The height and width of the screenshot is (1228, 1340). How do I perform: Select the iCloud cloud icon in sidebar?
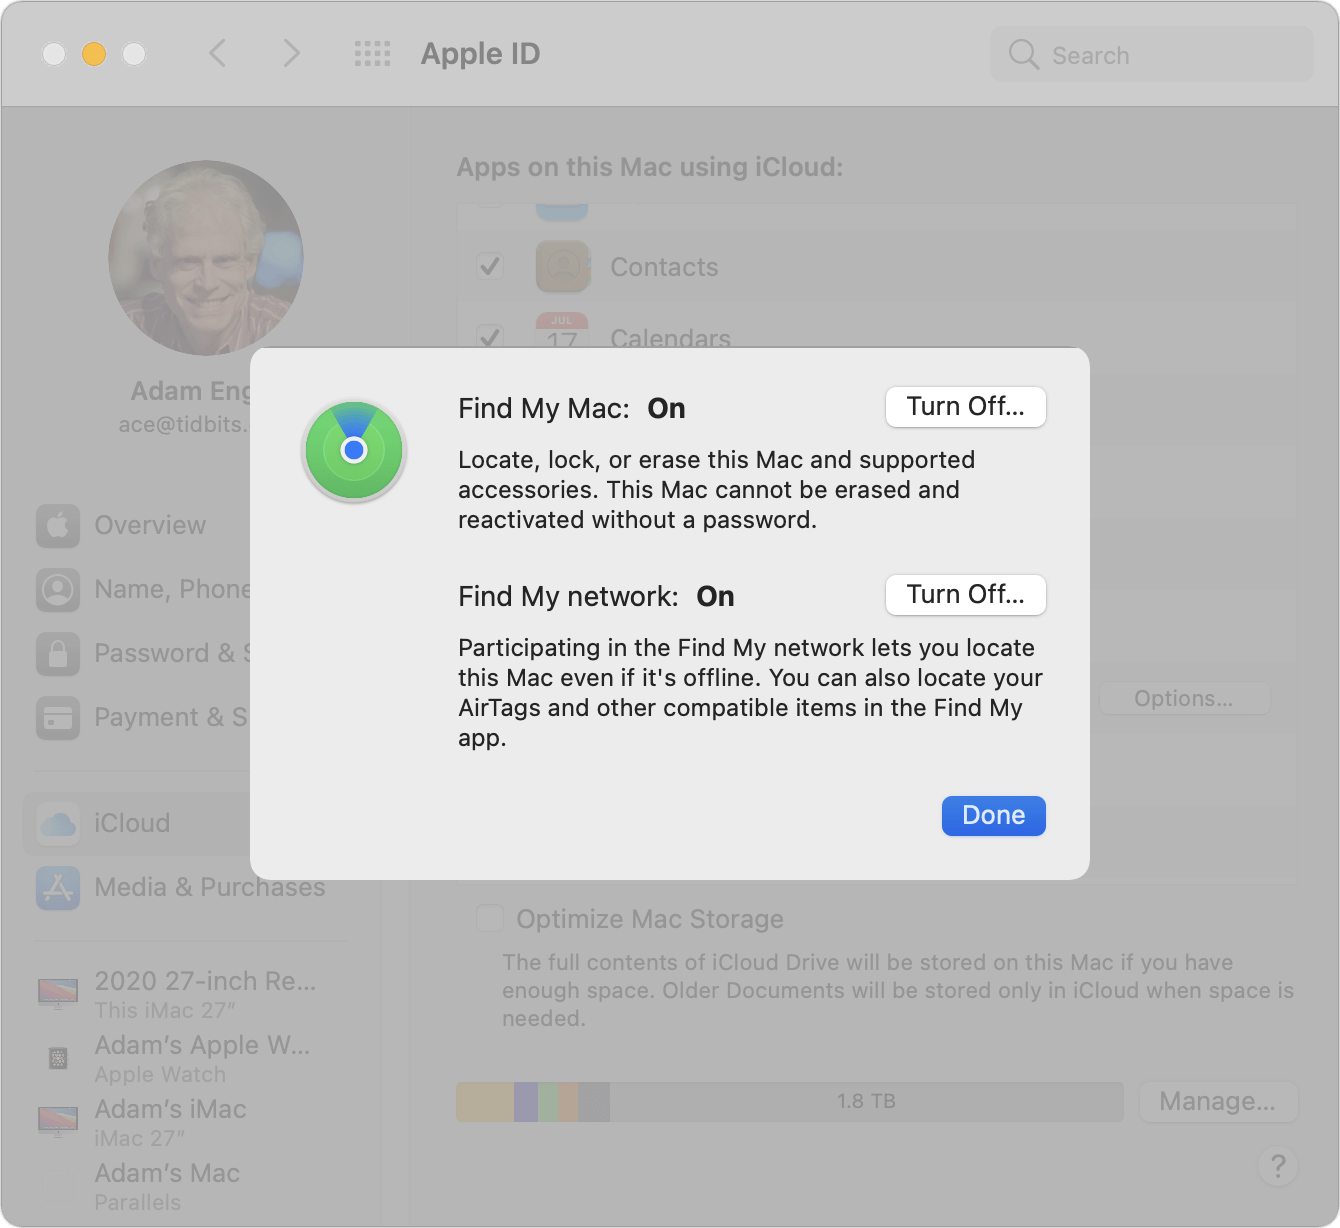coord(58,824)
